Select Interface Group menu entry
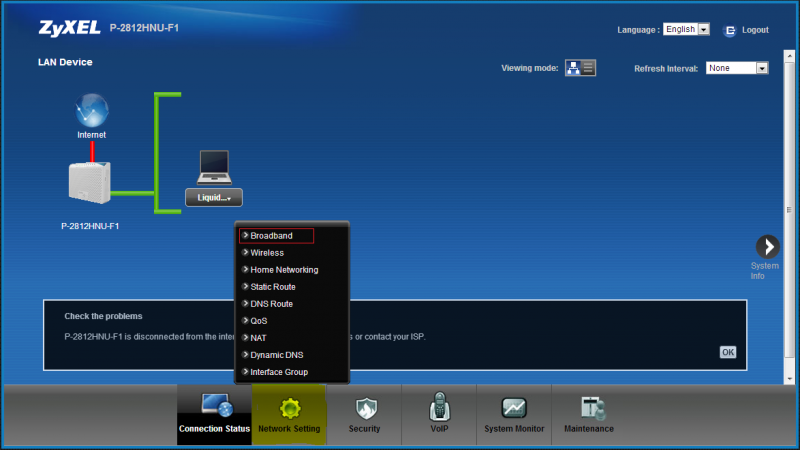Image resolution: width=800 pixels, height=450 pixels. [279, 372]
